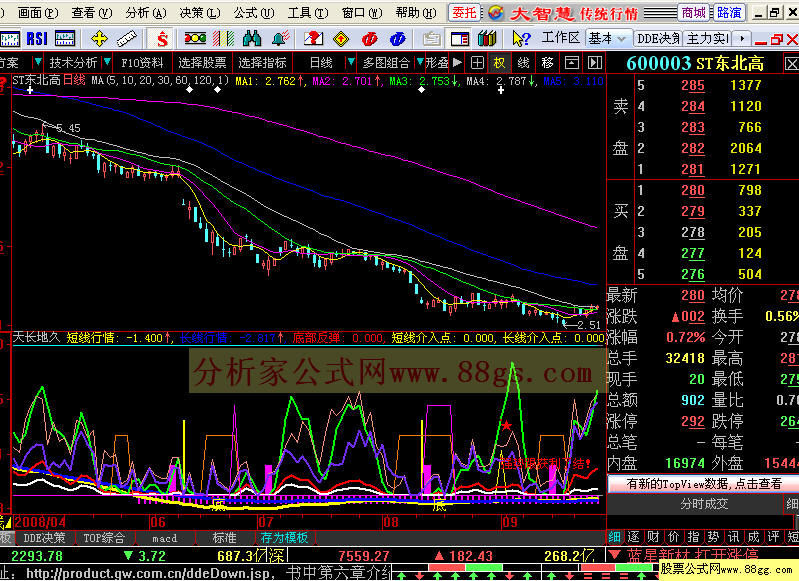
Task: Select the 势 trend tab
Action: pyautogui.click(x=713, y=537)
